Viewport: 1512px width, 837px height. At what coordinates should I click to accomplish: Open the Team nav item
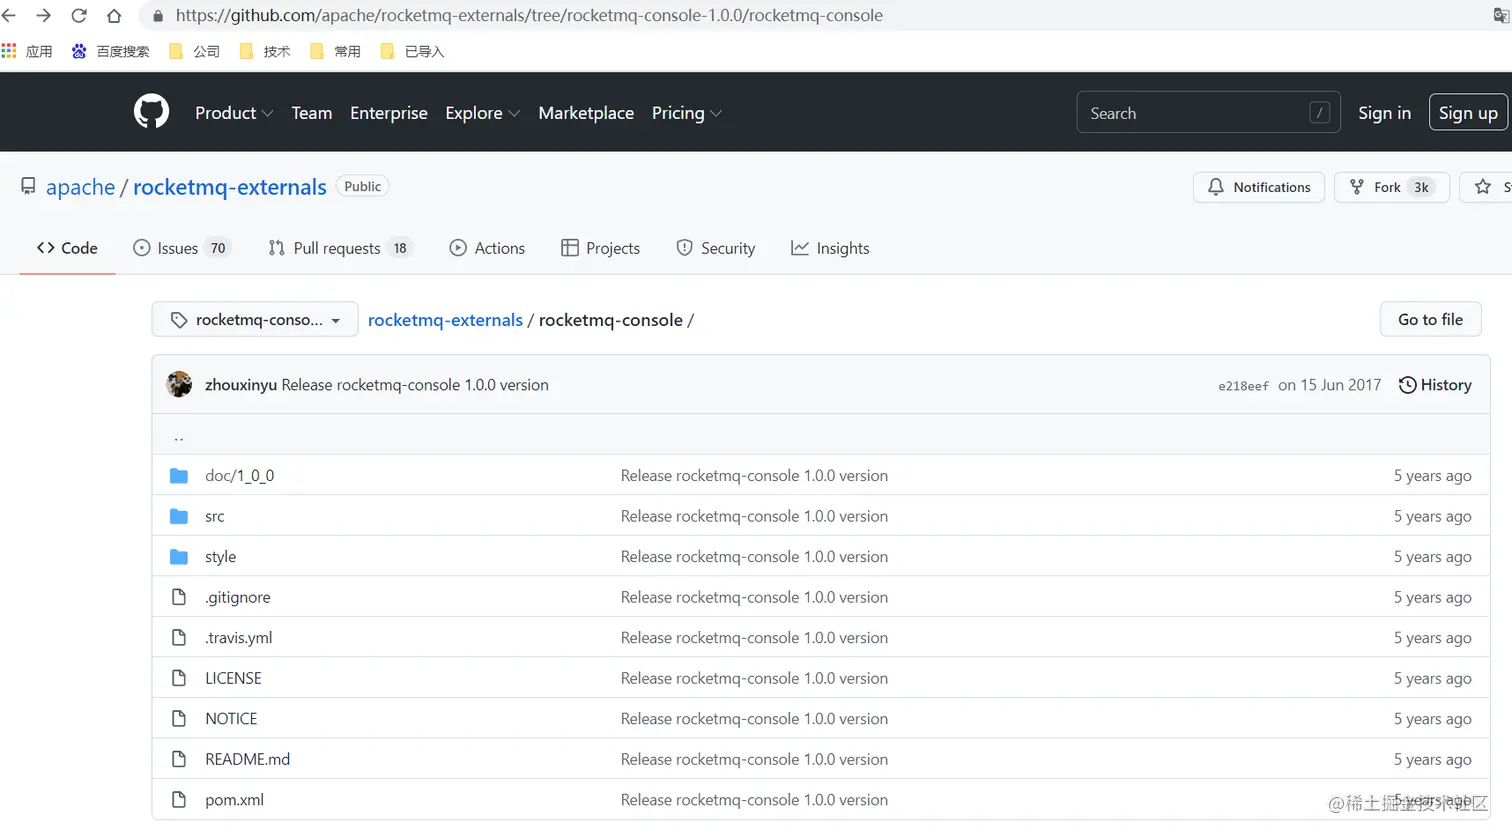tap(312, 113)
